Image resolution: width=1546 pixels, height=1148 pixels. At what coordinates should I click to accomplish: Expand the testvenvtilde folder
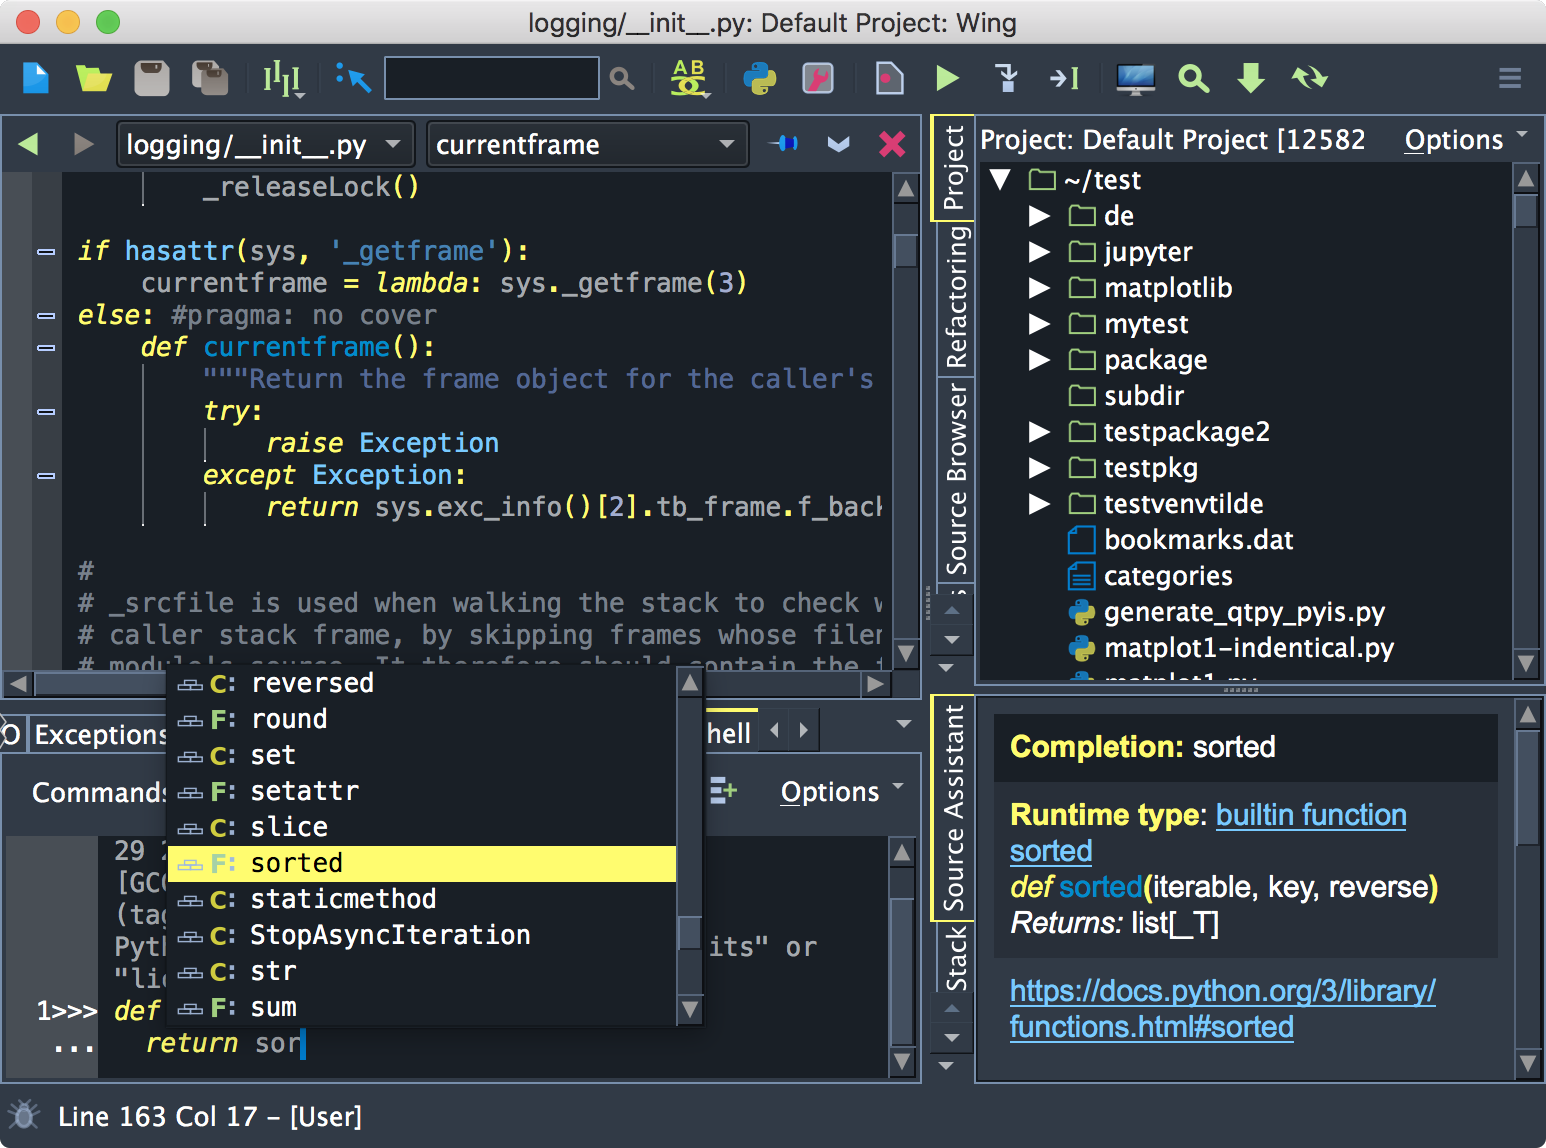click(x=1040, y=504)
